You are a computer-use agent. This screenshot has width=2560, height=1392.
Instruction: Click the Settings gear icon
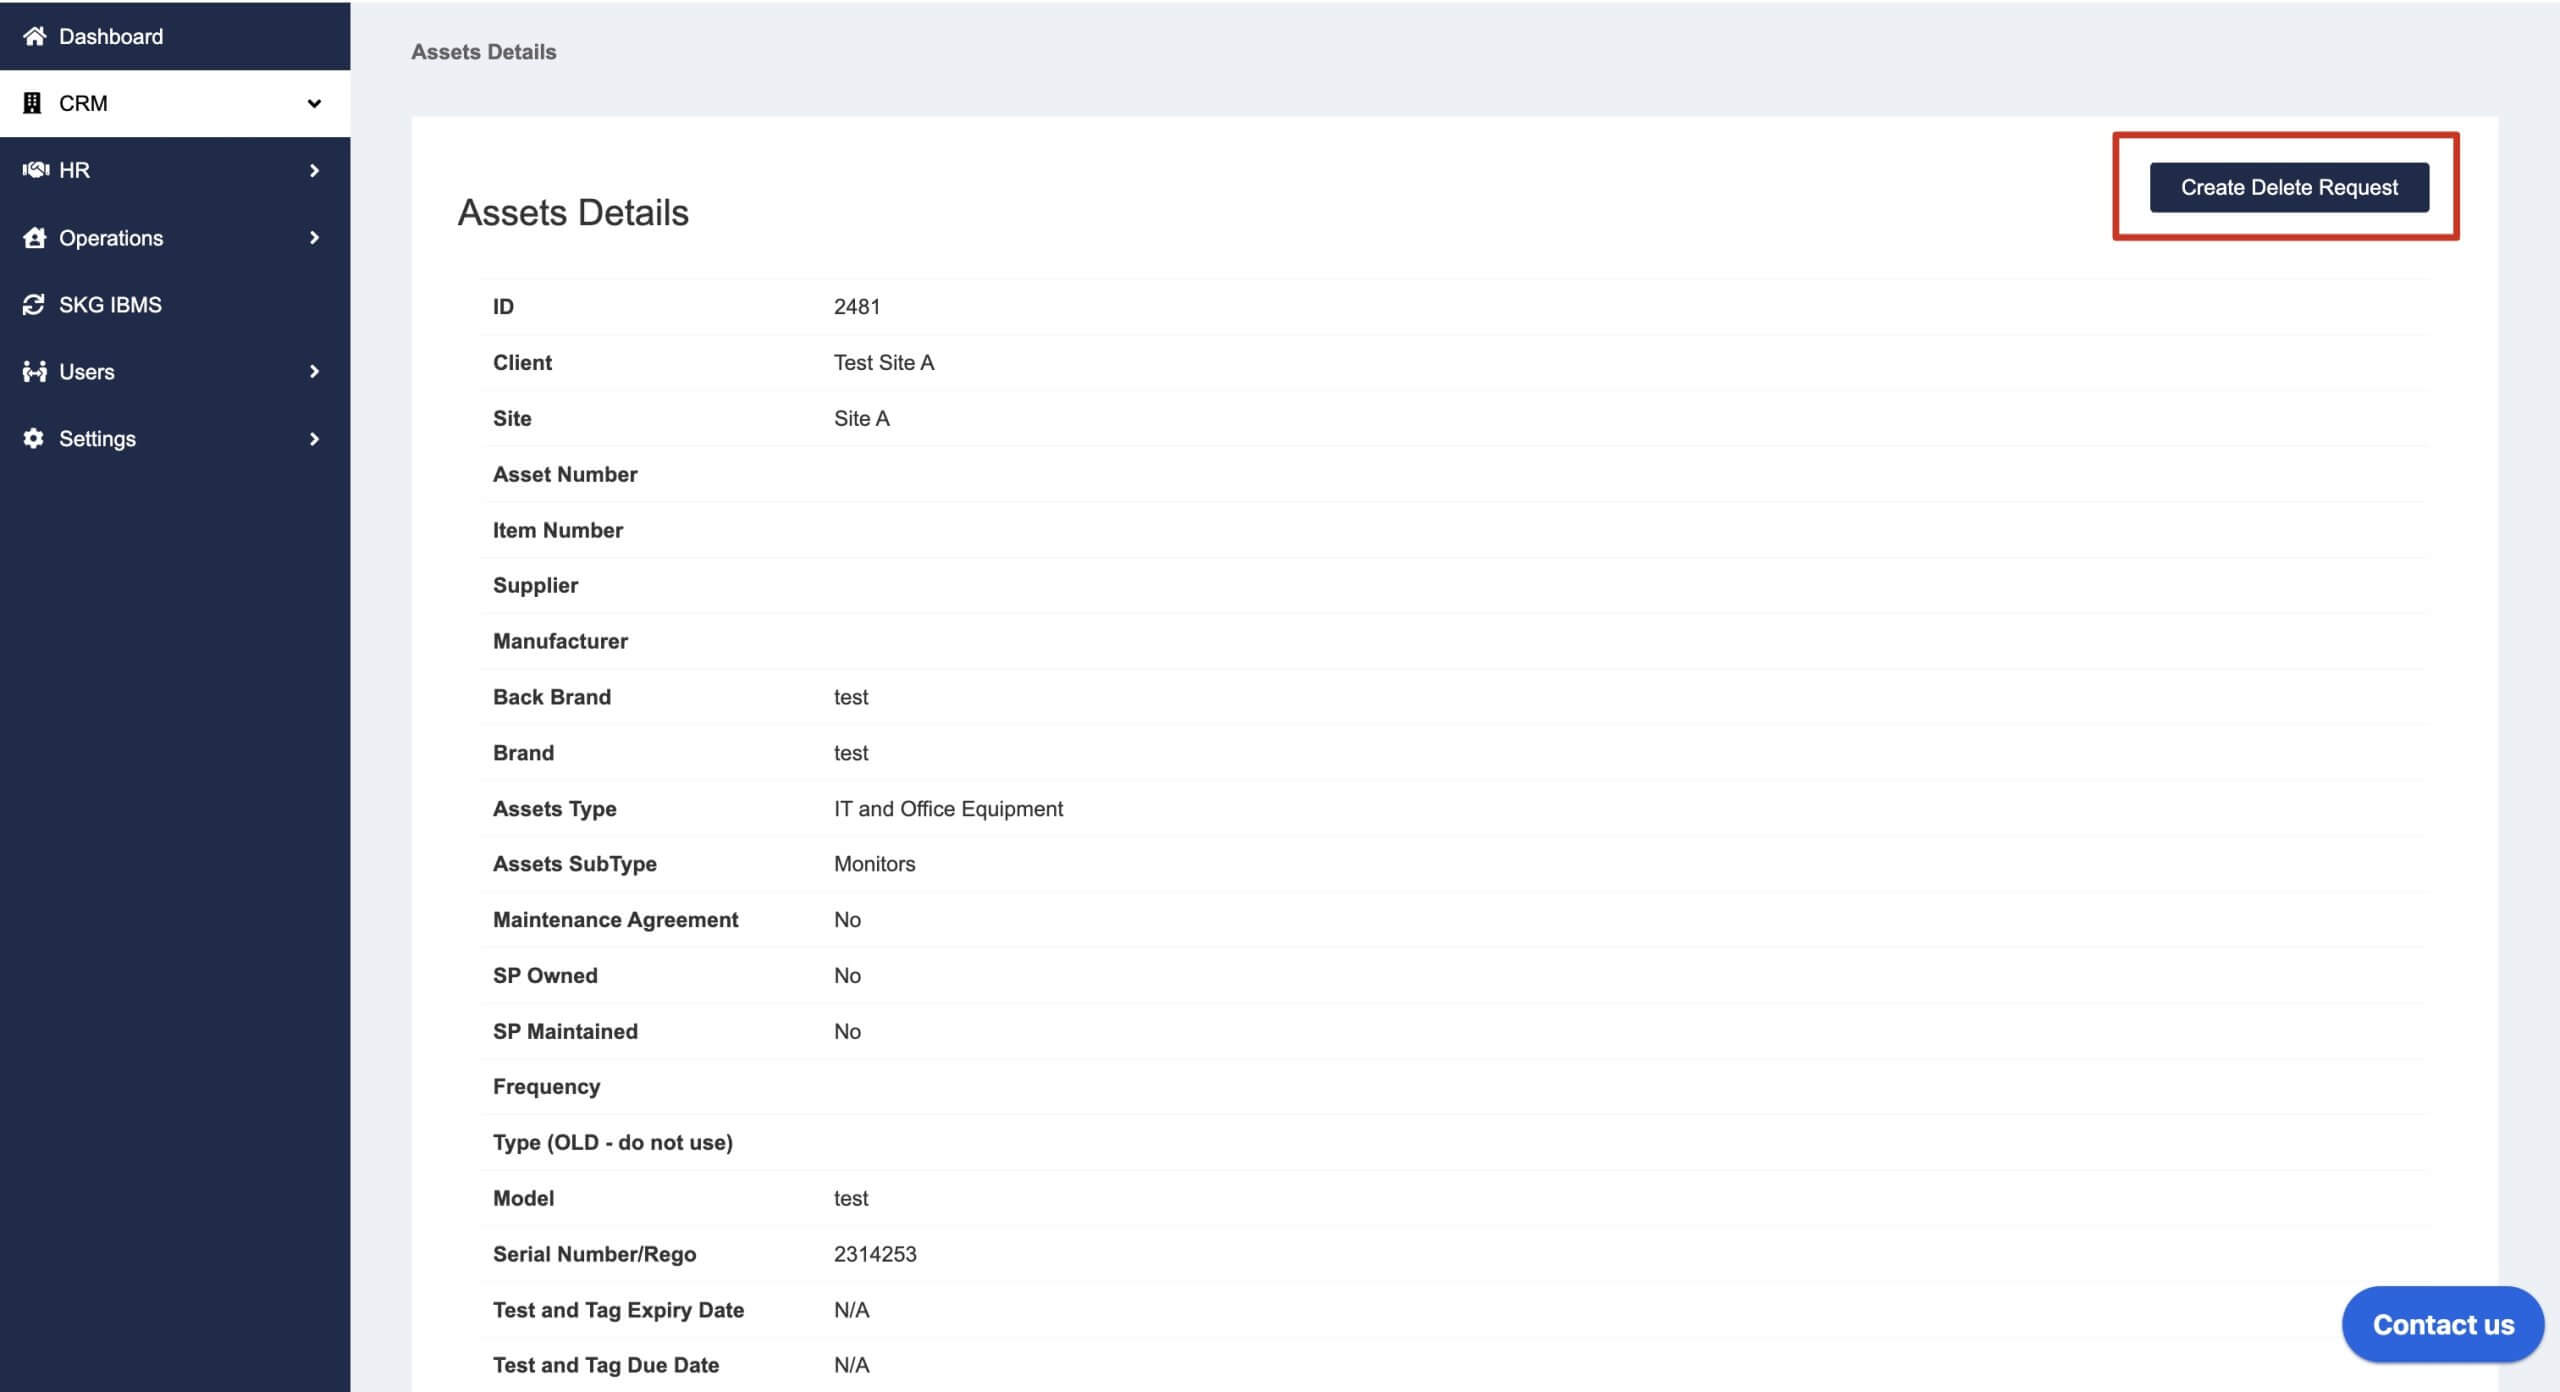click(33, 438)
